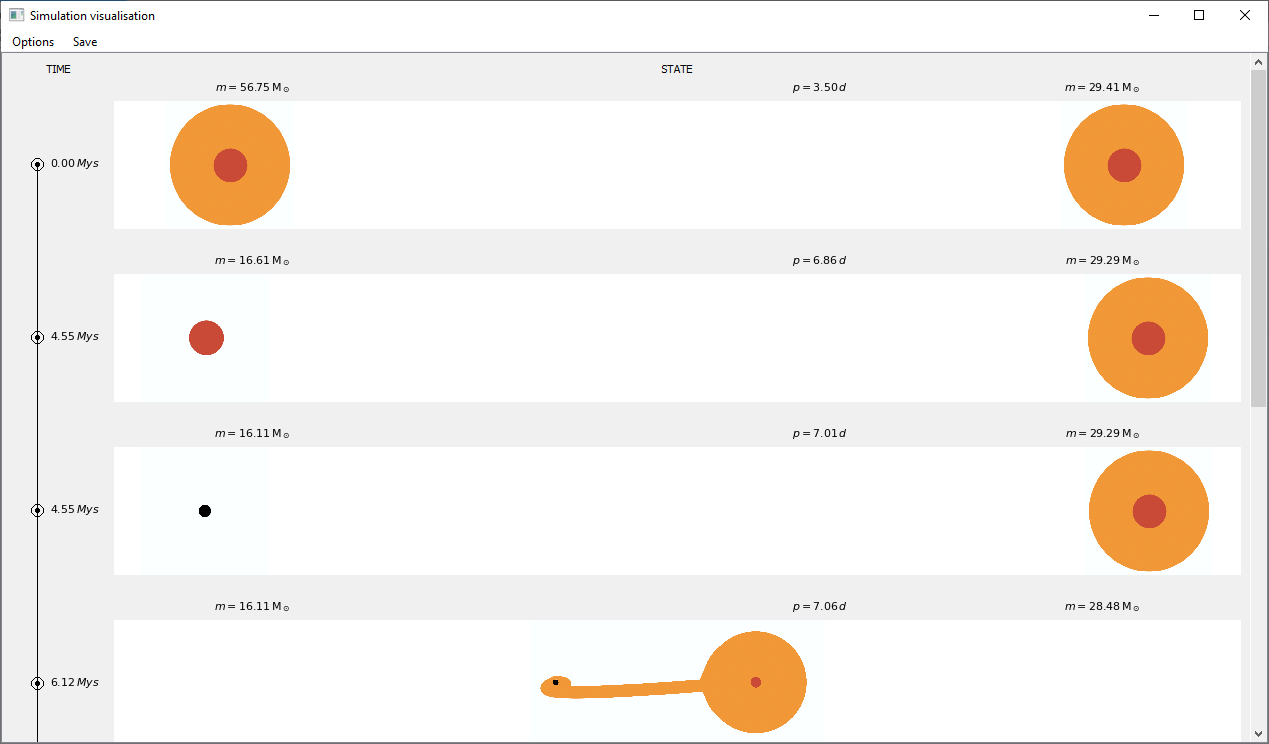Click the TIME column header
The image size is (1269, 744).
(58, 70)
